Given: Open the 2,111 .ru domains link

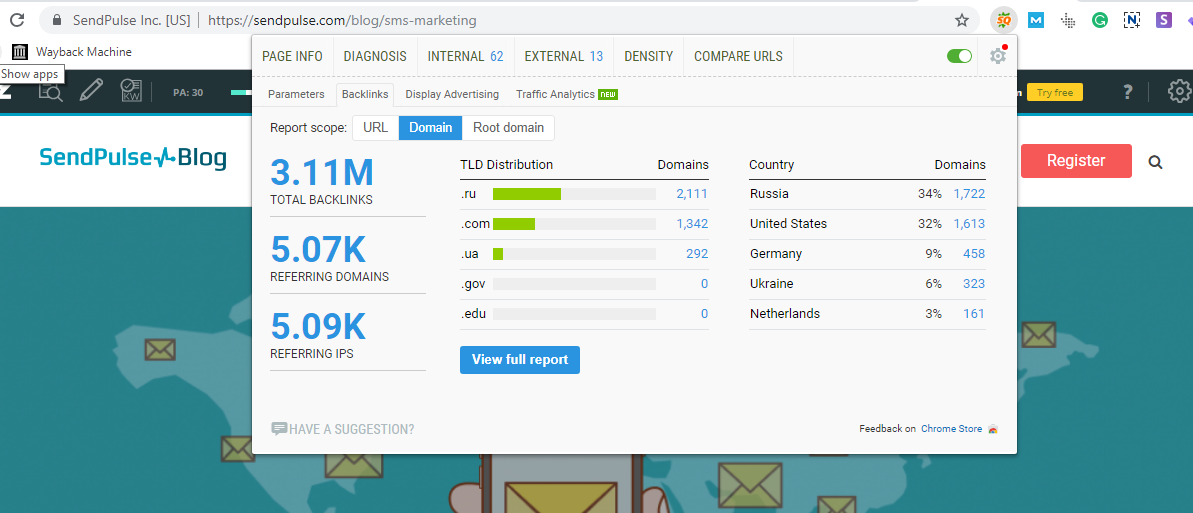Looking at the screenshot, I should click(692, 194).
